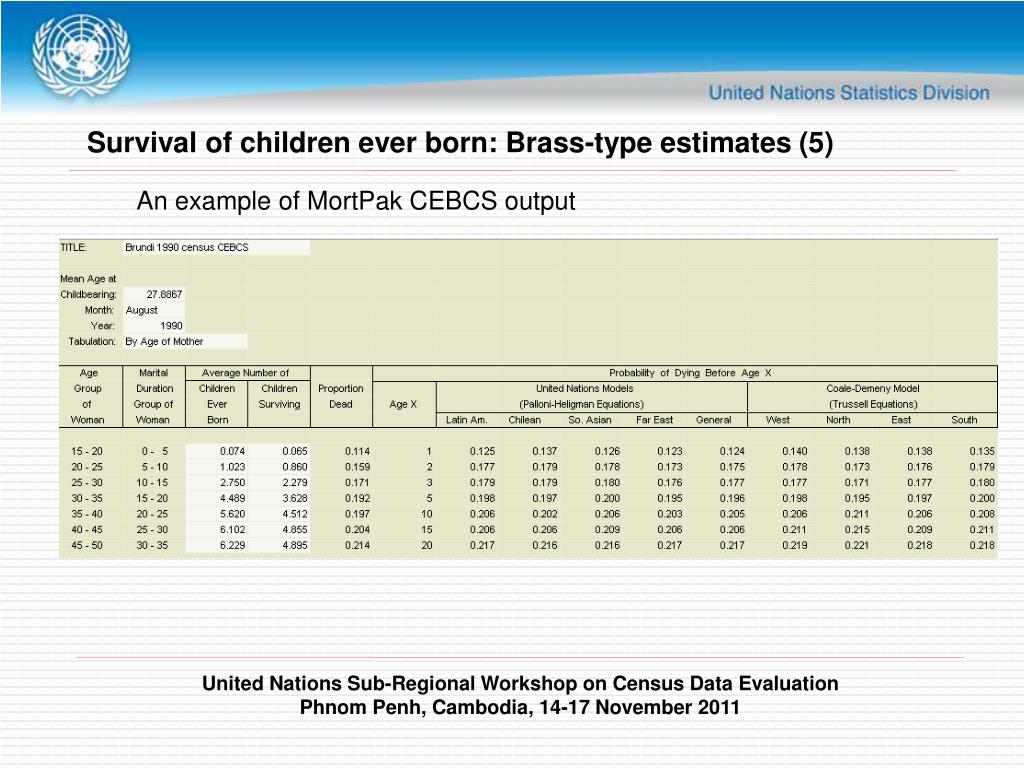This screenshot has width=1024, height=768.
Task: Click the 'Proportion Dead' column header
Action: tap(341, 396)
